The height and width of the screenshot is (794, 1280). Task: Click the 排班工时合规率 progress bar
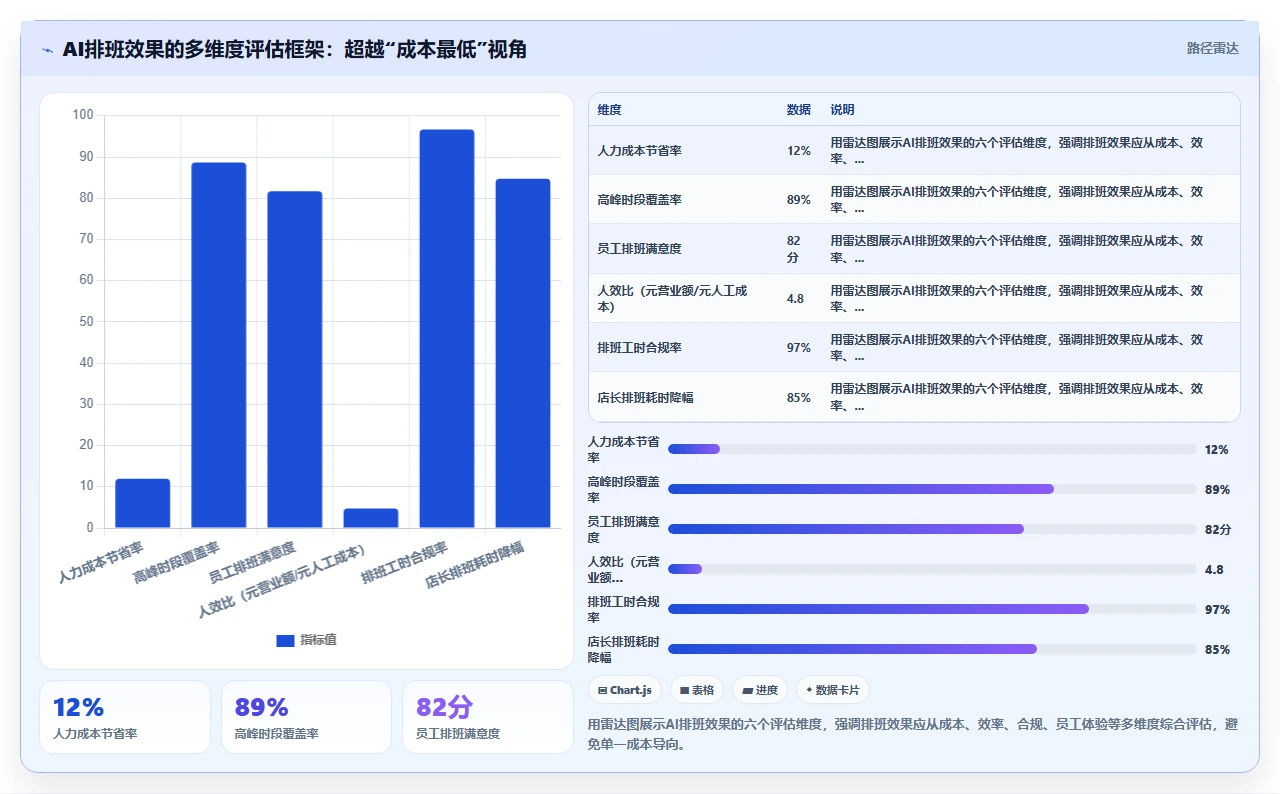[x=932, y=609]
